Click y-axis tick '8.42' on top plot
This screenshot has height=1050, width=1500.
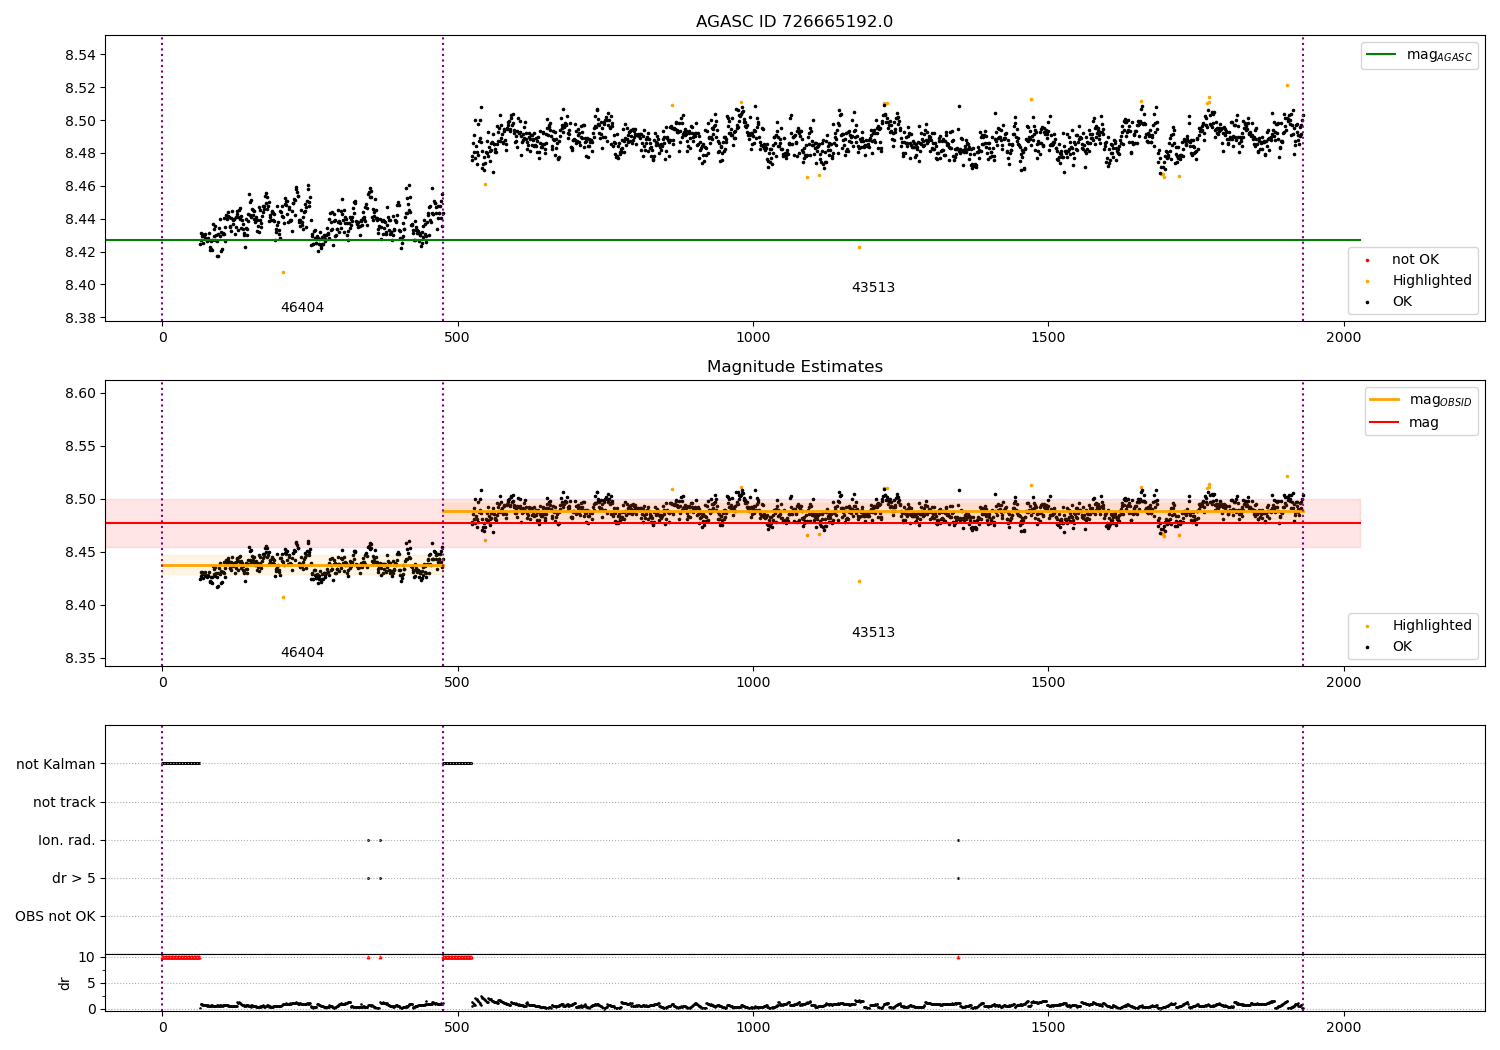click(80, 252)
